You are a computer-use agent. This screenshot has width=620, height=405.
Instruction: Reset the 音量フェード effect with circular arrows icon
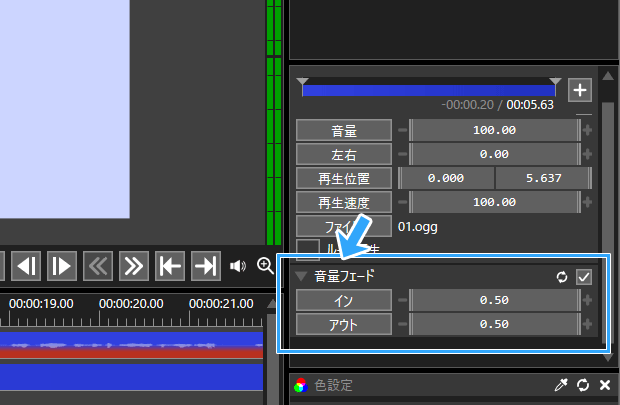click(x=561, y=277)
